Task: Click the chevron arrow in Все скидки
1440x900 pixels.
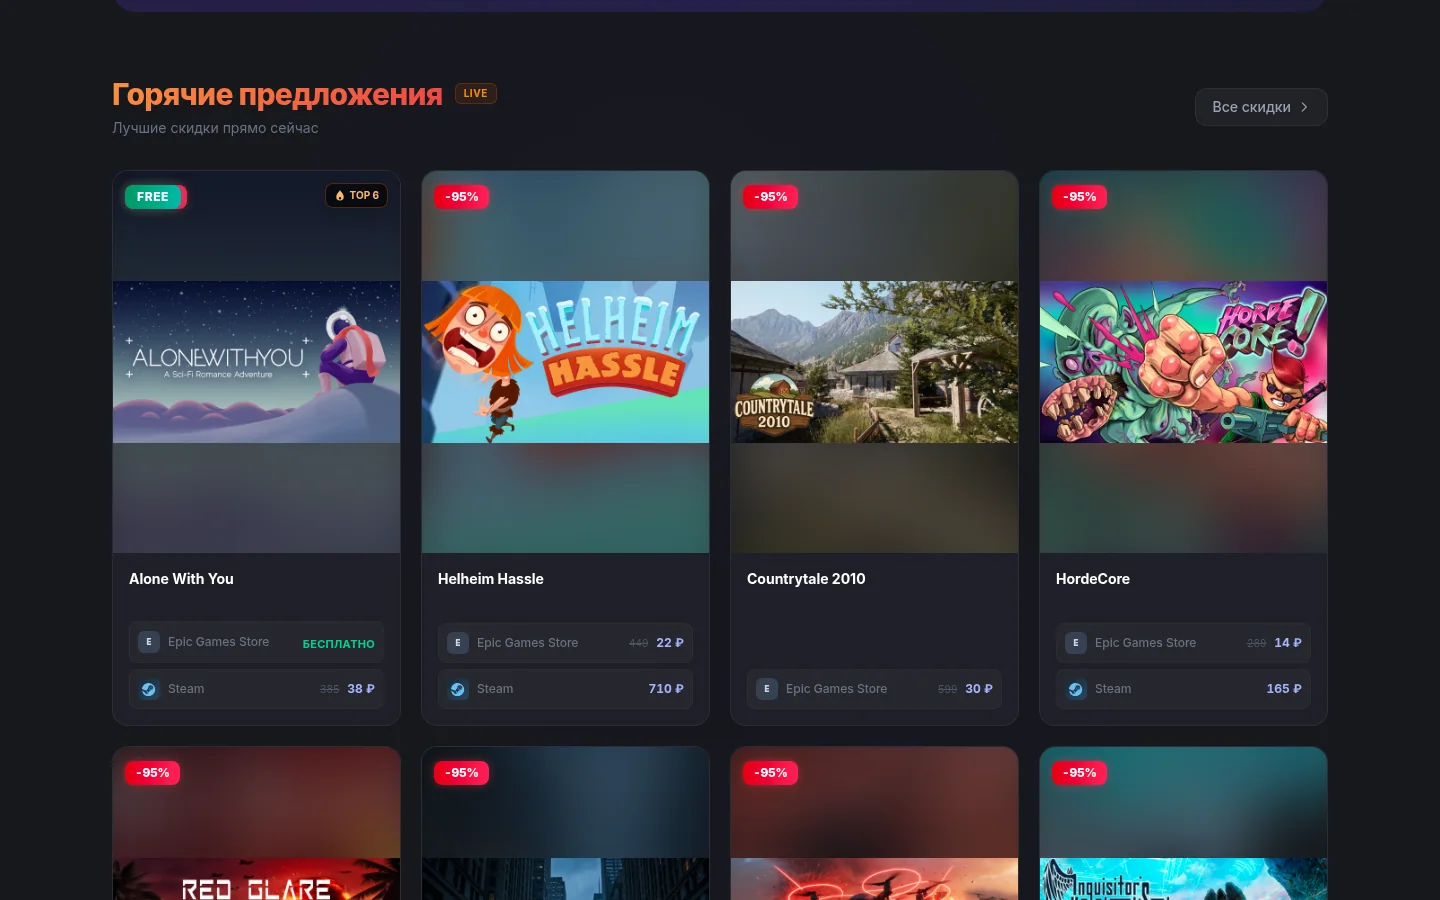Action: (1304, 107)
